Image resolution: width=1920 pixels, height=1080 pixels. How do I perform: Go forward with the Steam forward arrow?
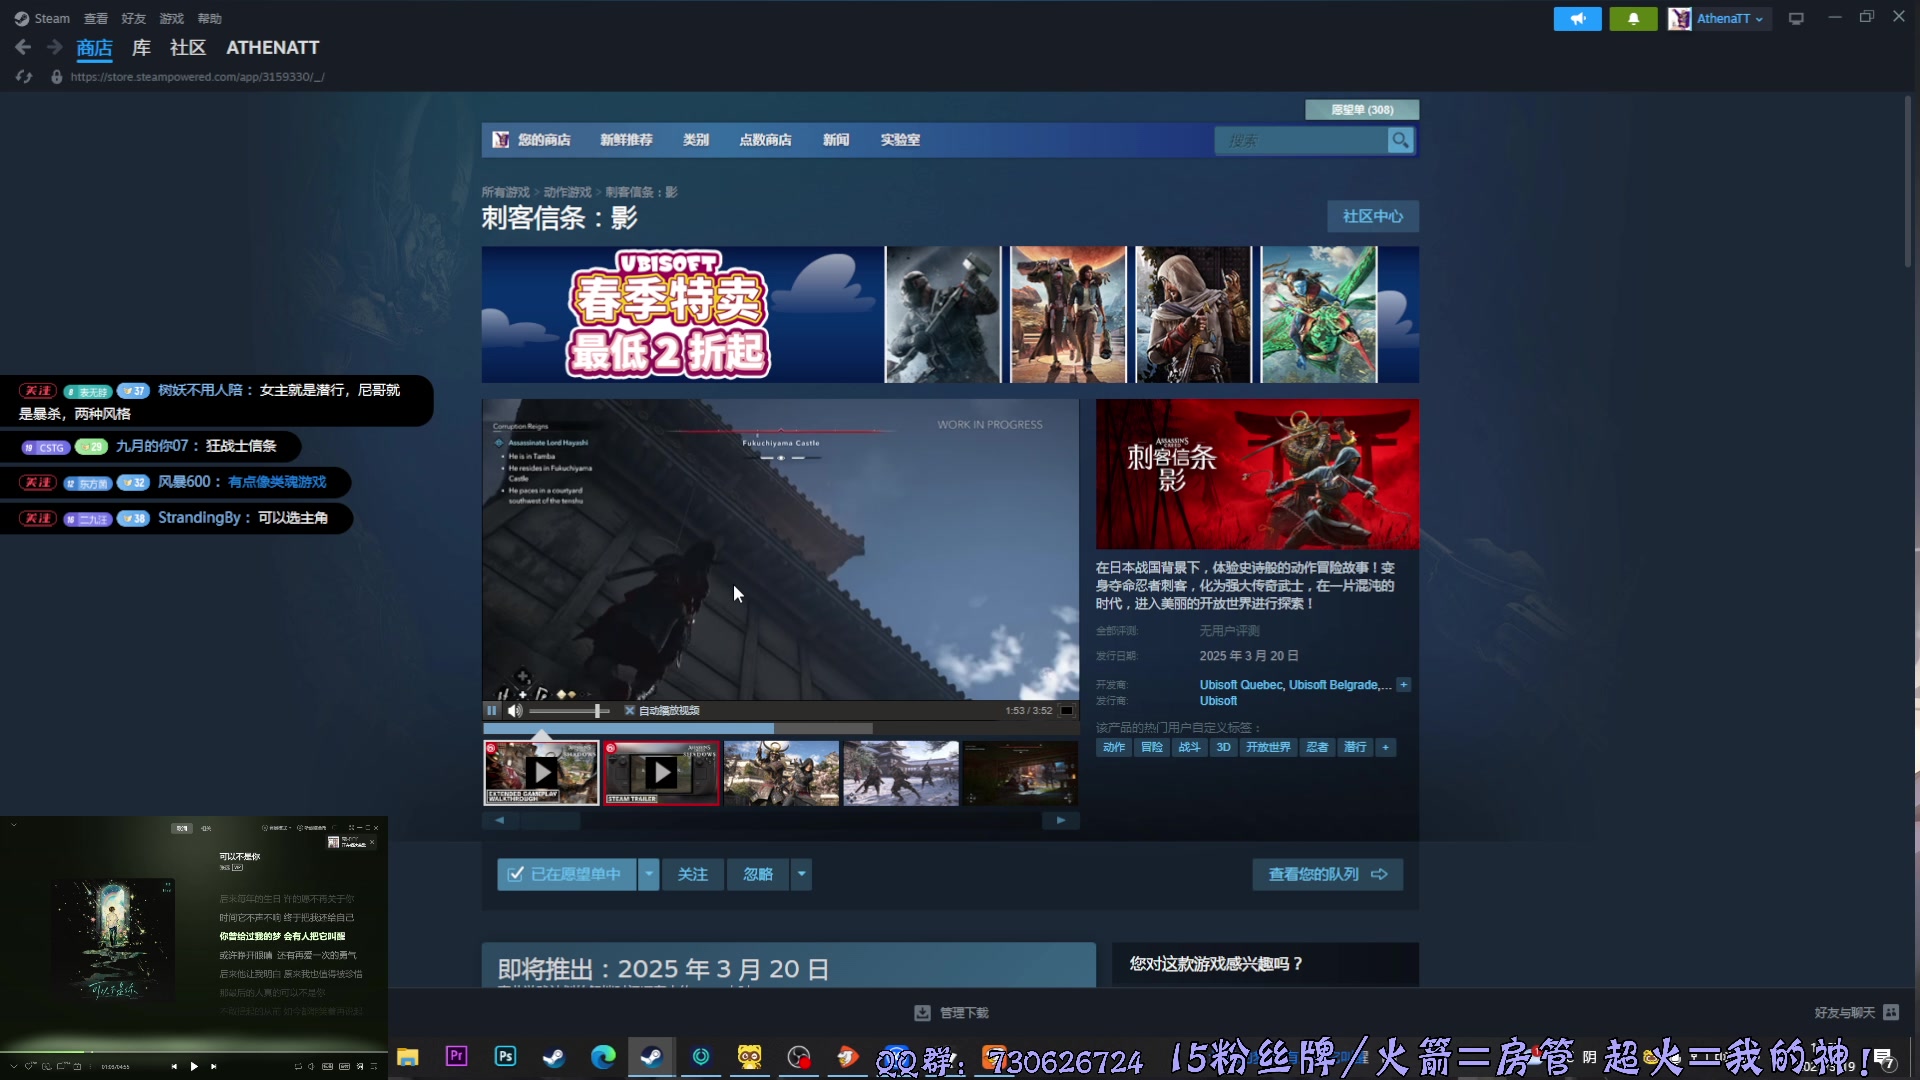pyautogui.click(x=54, y=47)
